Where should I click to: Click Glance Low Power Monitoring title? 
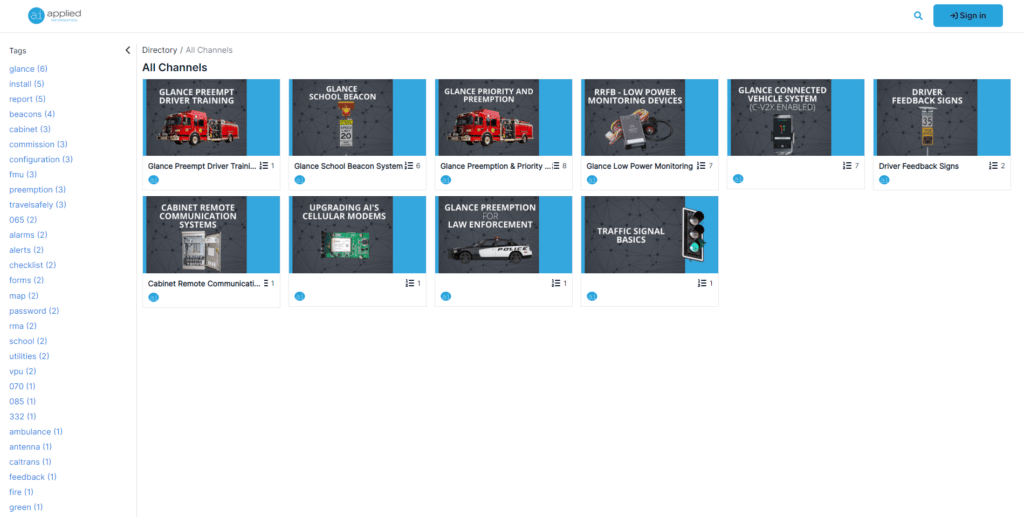(639, 166)
